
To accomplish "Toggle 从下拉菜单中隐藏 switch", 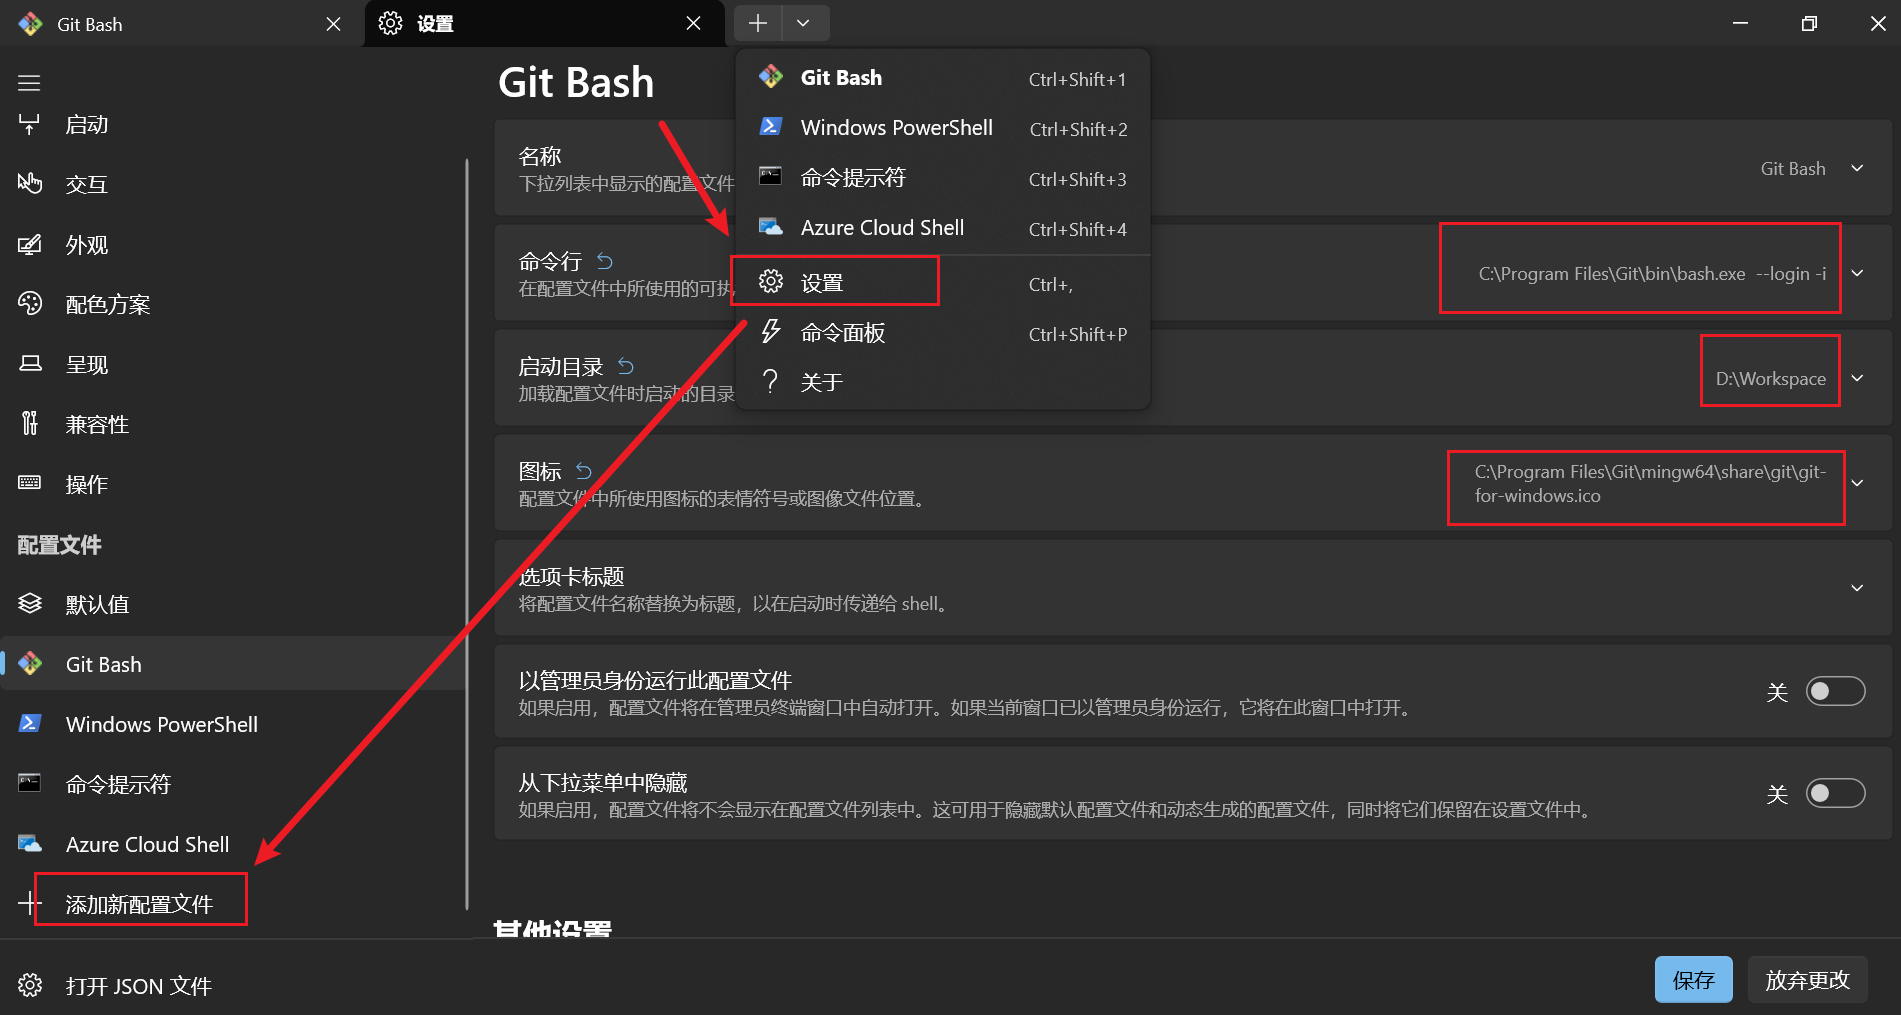I will (1835, 793).
